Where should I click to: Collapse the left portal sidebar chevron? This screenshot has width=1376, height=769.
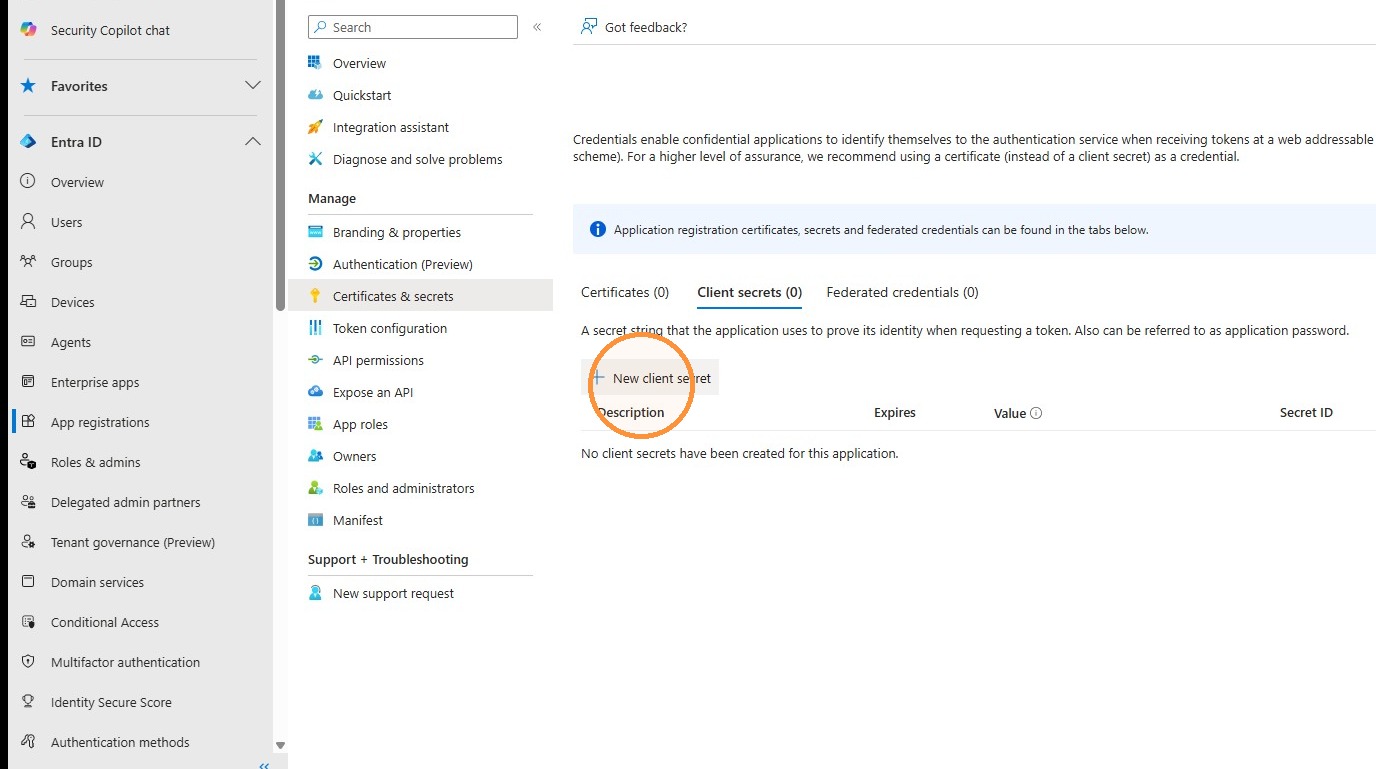pyautogui.click(x=264, y=765)
